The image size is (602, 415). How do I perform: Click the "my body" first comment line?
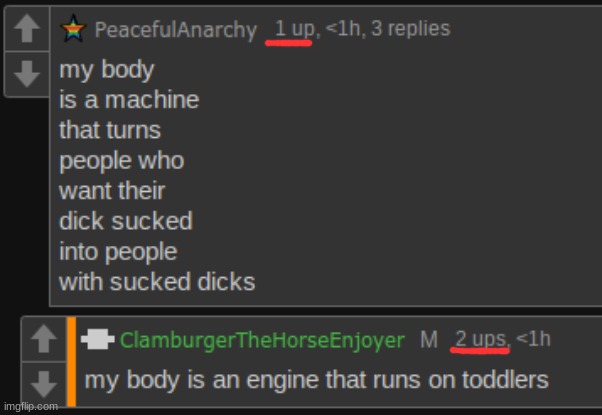click(107, 71)
